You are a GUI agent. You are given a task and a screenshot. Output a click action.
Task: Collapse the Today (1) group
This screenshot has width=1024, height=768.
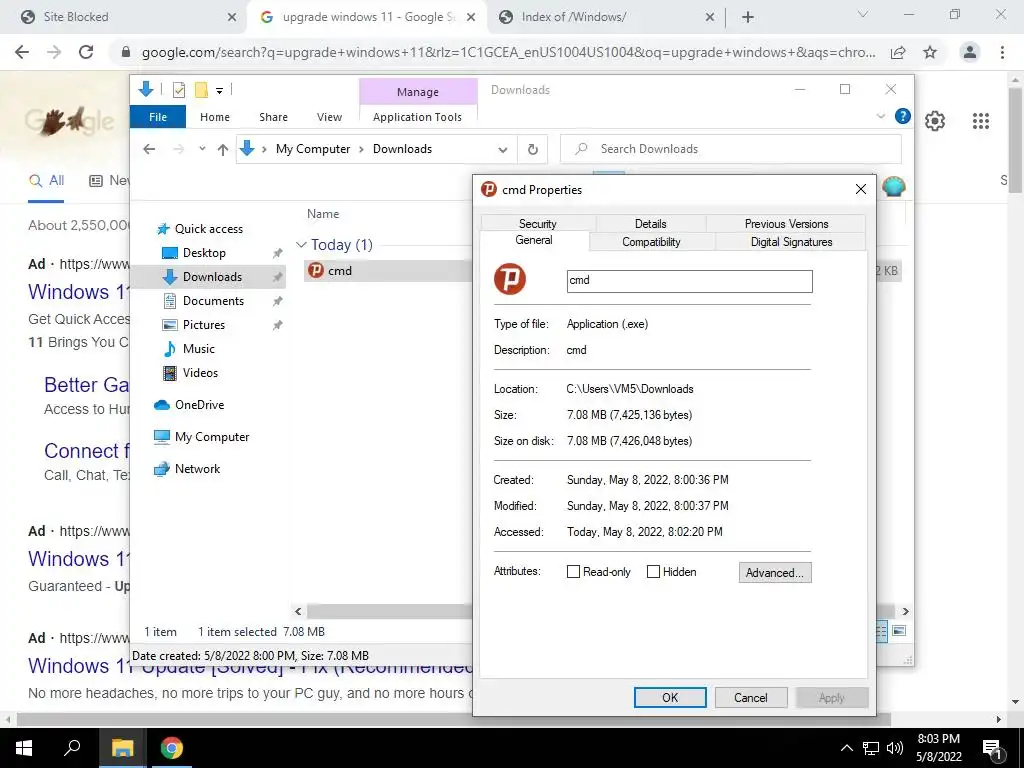click(x=301, y=245)
